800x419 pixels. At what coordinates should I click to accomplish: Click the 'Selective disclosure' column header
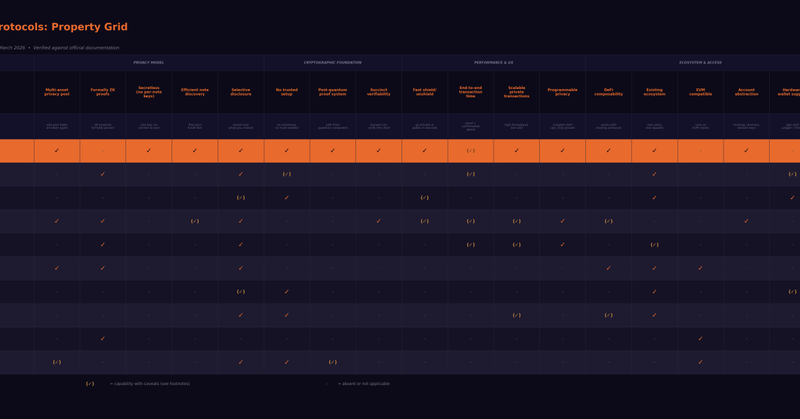241,92
